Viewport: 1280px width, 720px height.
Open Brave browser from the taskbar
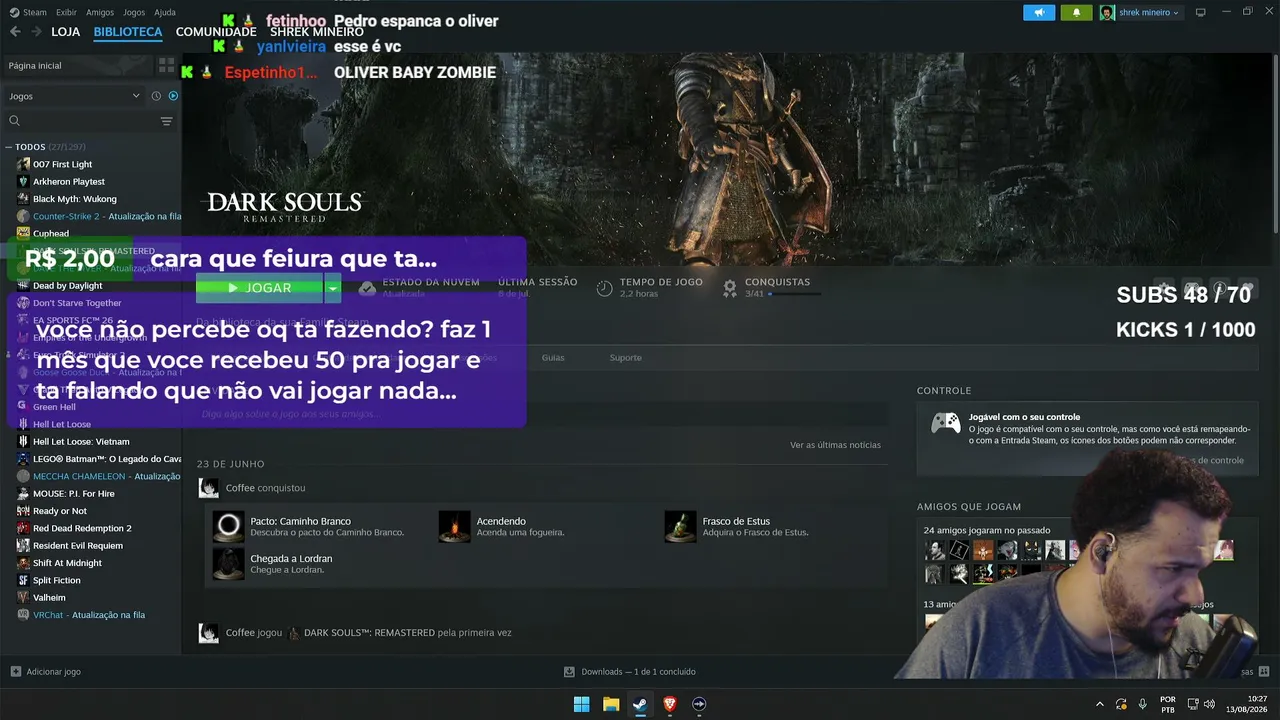click(x=670, y=704)
